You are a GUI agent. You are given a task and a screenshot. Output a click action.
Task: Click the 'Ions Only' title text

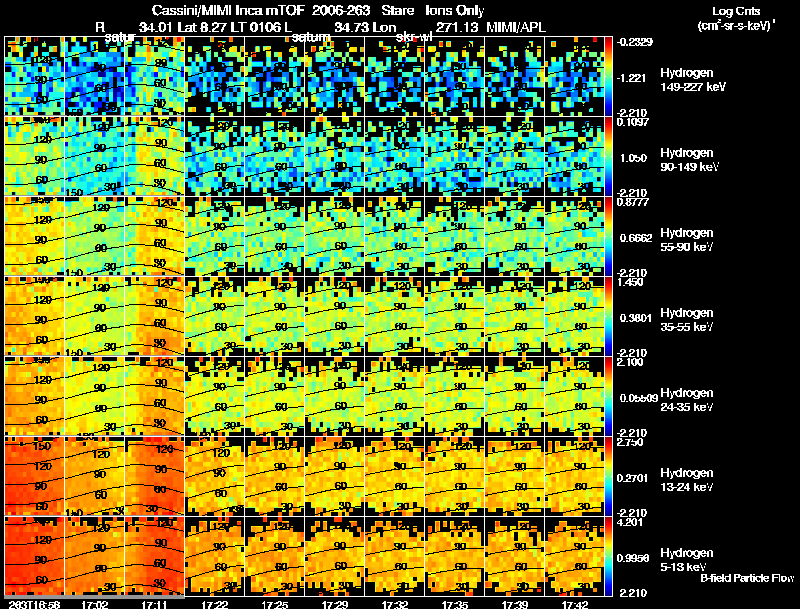point(455,10)
